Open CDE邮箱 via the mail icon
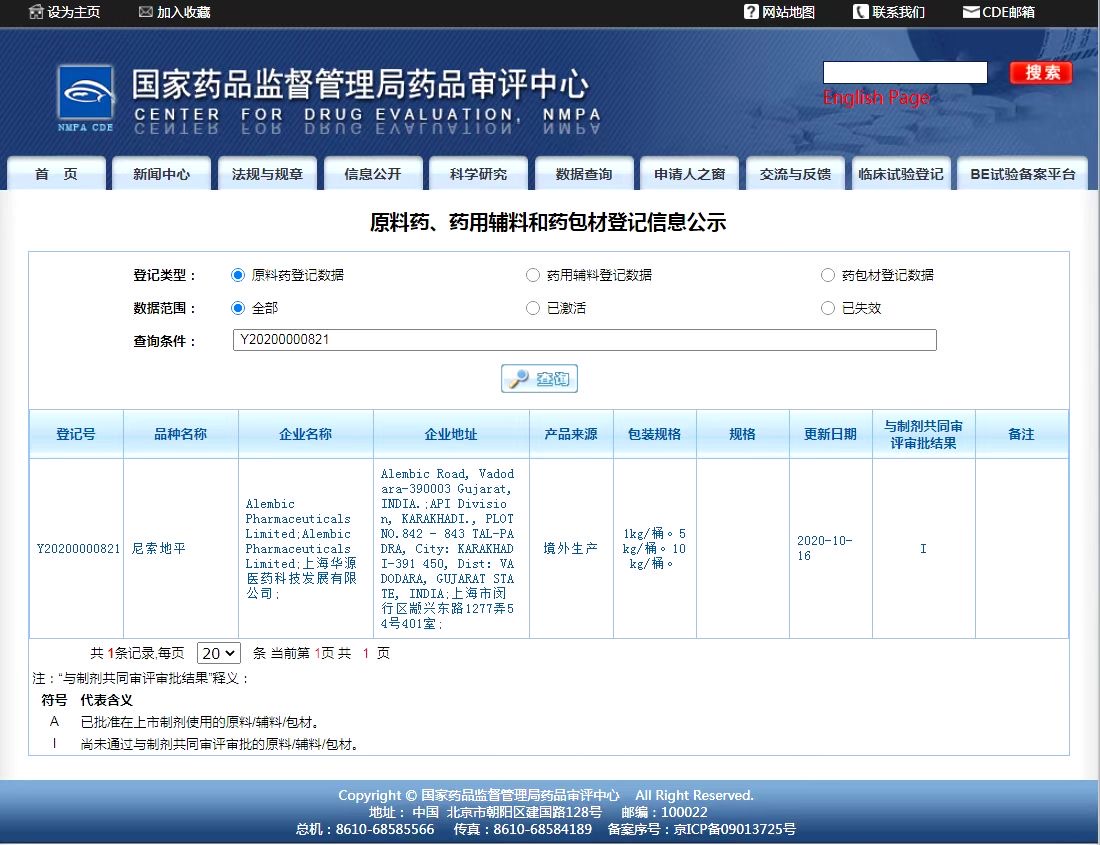Image resolution: width=1100 pixels, height=845 pixels. [969, 12]
